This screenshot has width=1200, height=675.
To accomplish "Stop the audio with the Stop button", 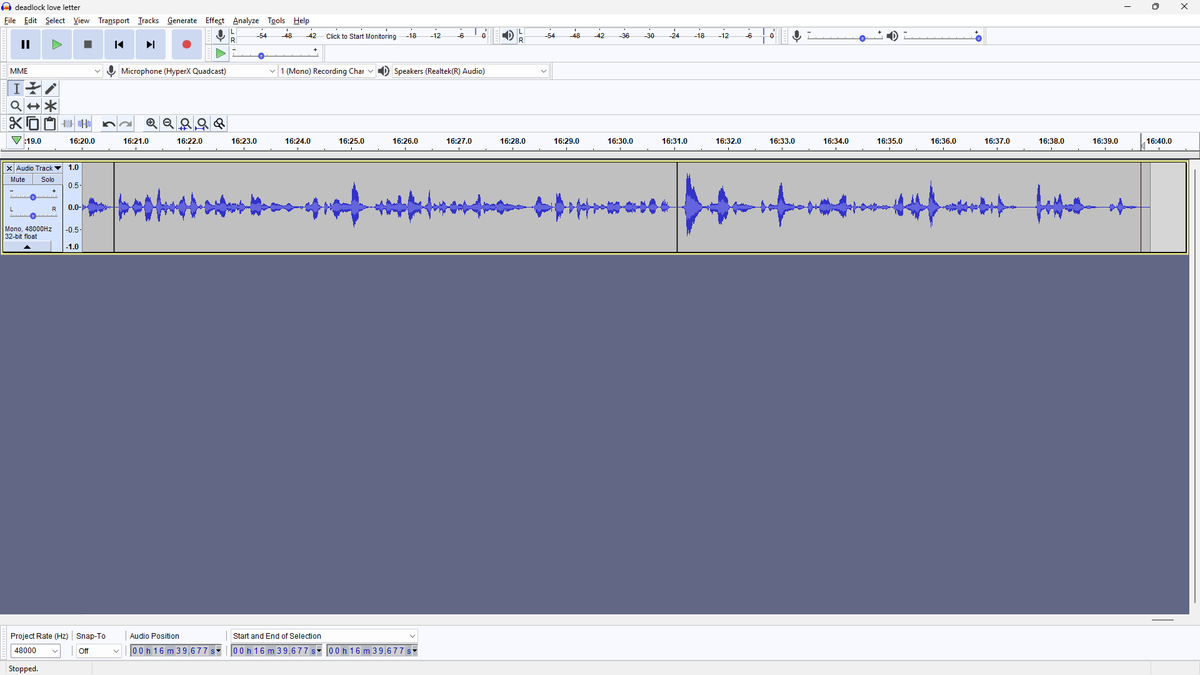I will (x=88, y=44).
